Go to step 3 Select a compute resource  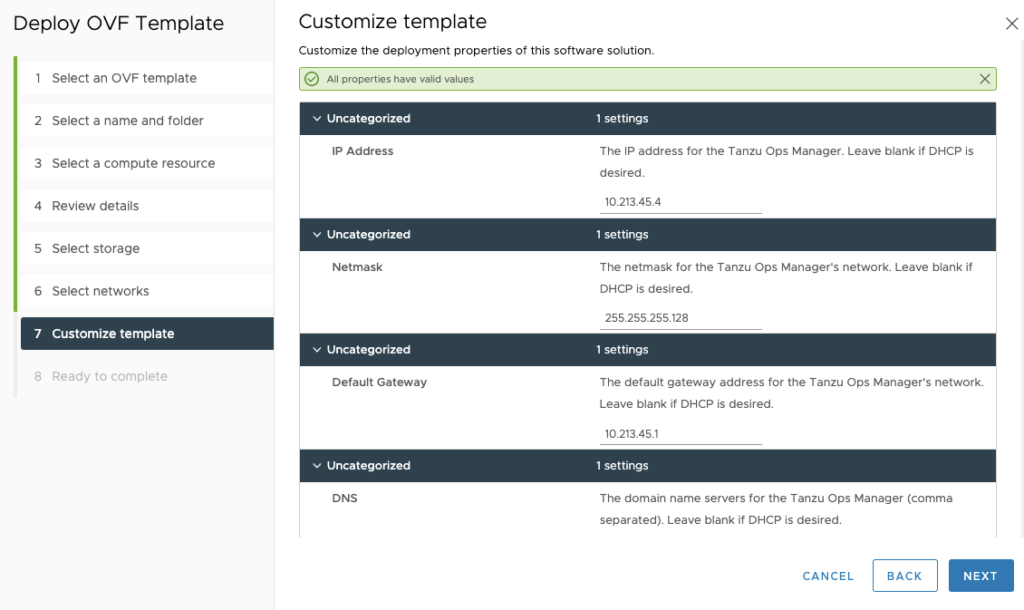(x=147, y=163)
